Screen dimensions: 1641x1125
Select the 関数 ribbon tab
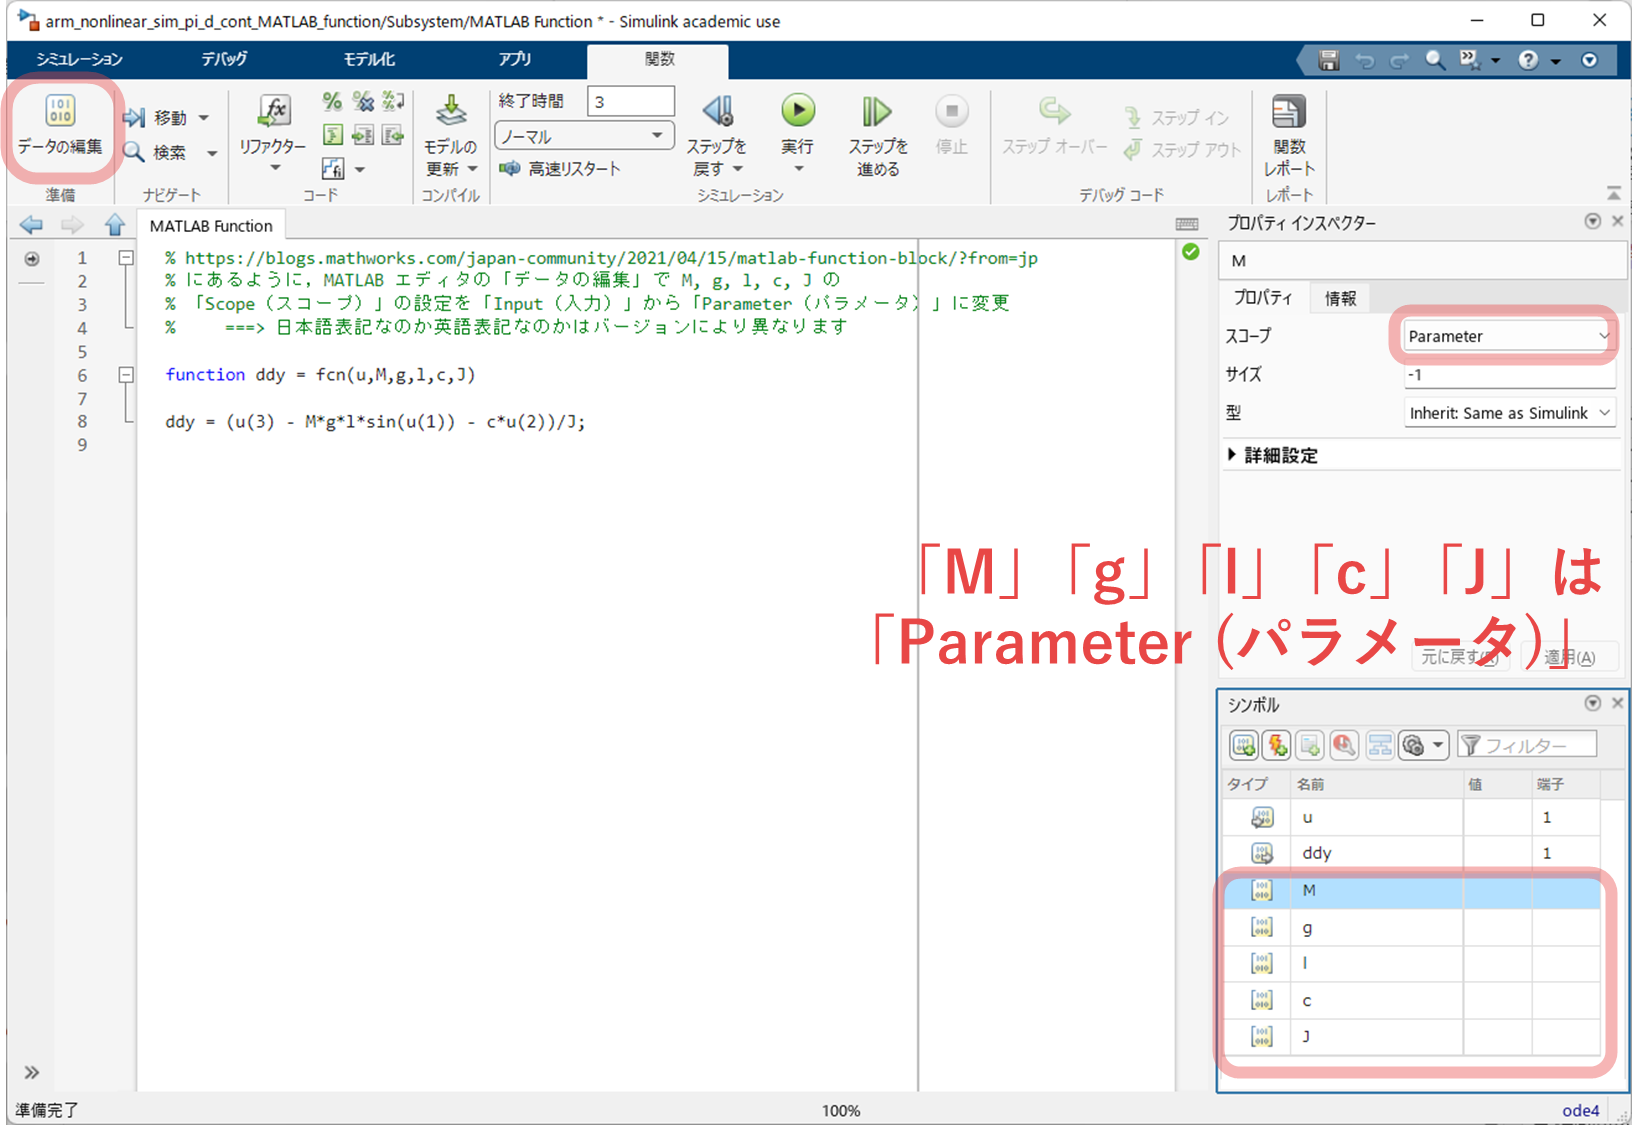[659, 59]
